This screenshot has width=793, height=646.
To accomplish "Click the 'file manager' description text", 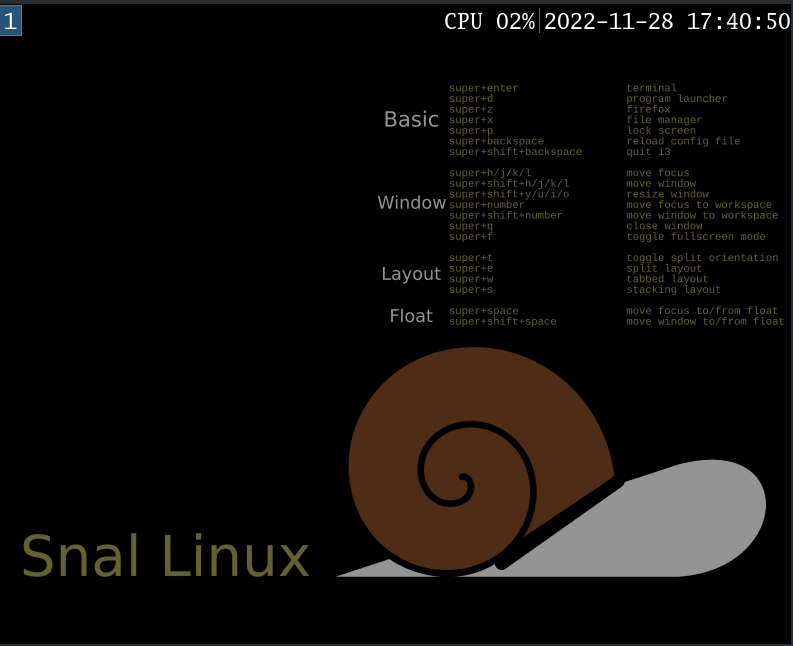I will [x=664, y=120].
